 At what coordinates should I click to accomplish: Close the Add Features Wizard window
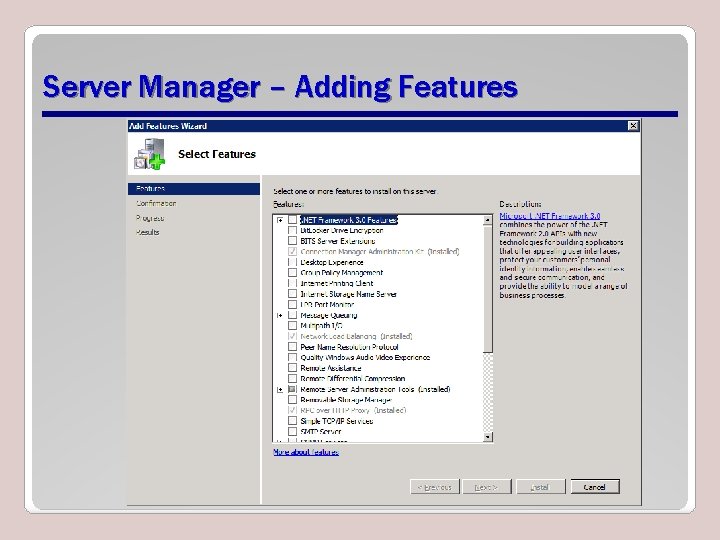click(x=633, y=125)
